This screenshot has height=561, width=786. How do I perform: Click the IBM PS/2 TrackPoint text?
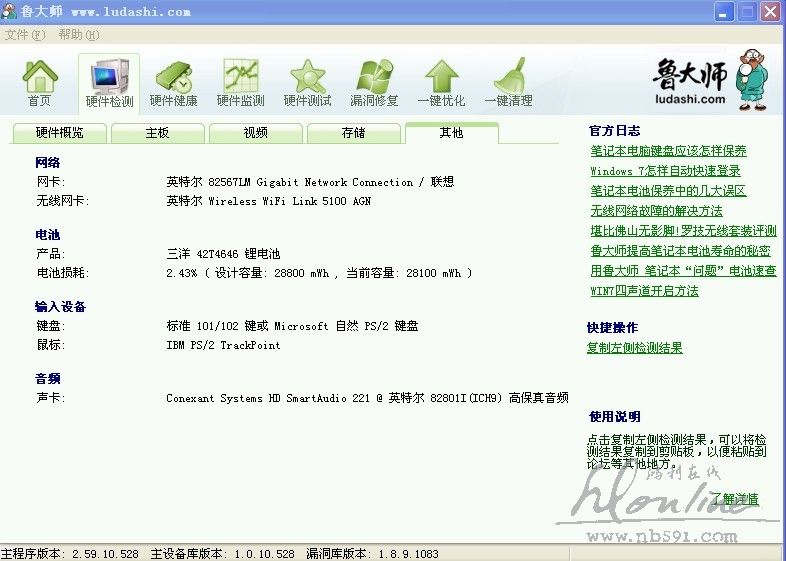coord(223,345)
